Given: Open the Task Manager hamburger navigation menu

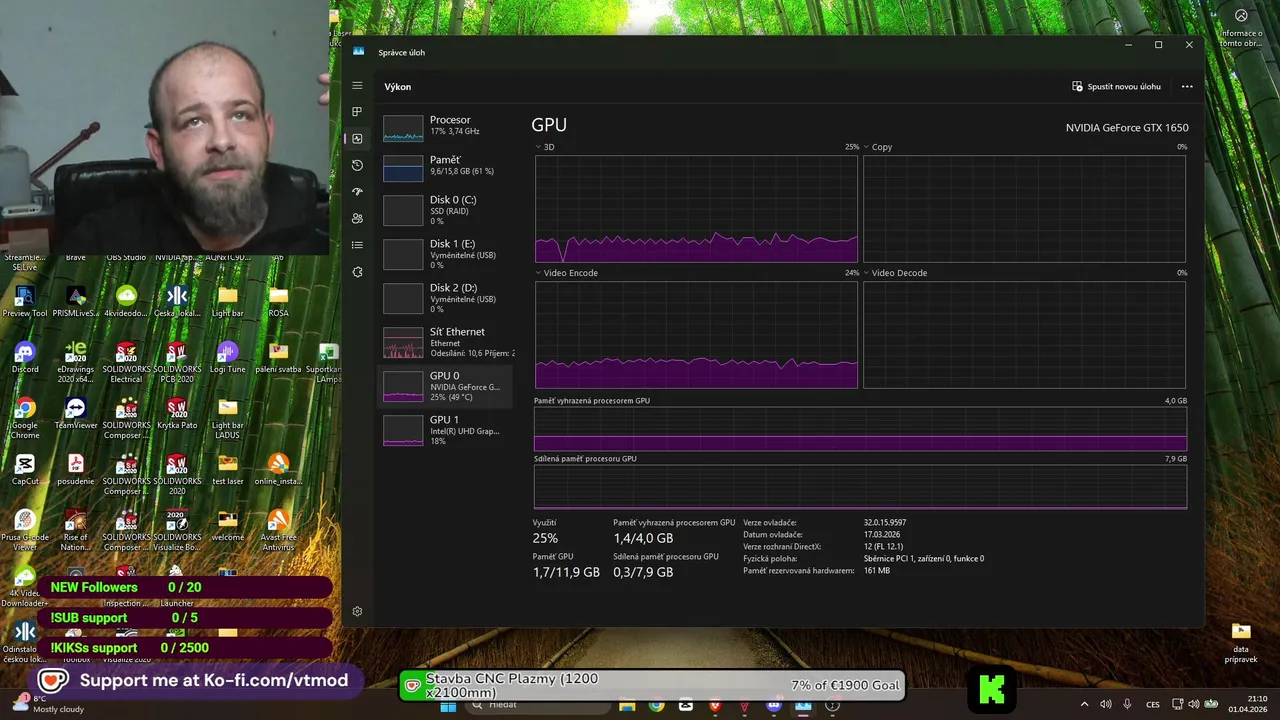Looking at the screenshot, I should pos(357,86).
